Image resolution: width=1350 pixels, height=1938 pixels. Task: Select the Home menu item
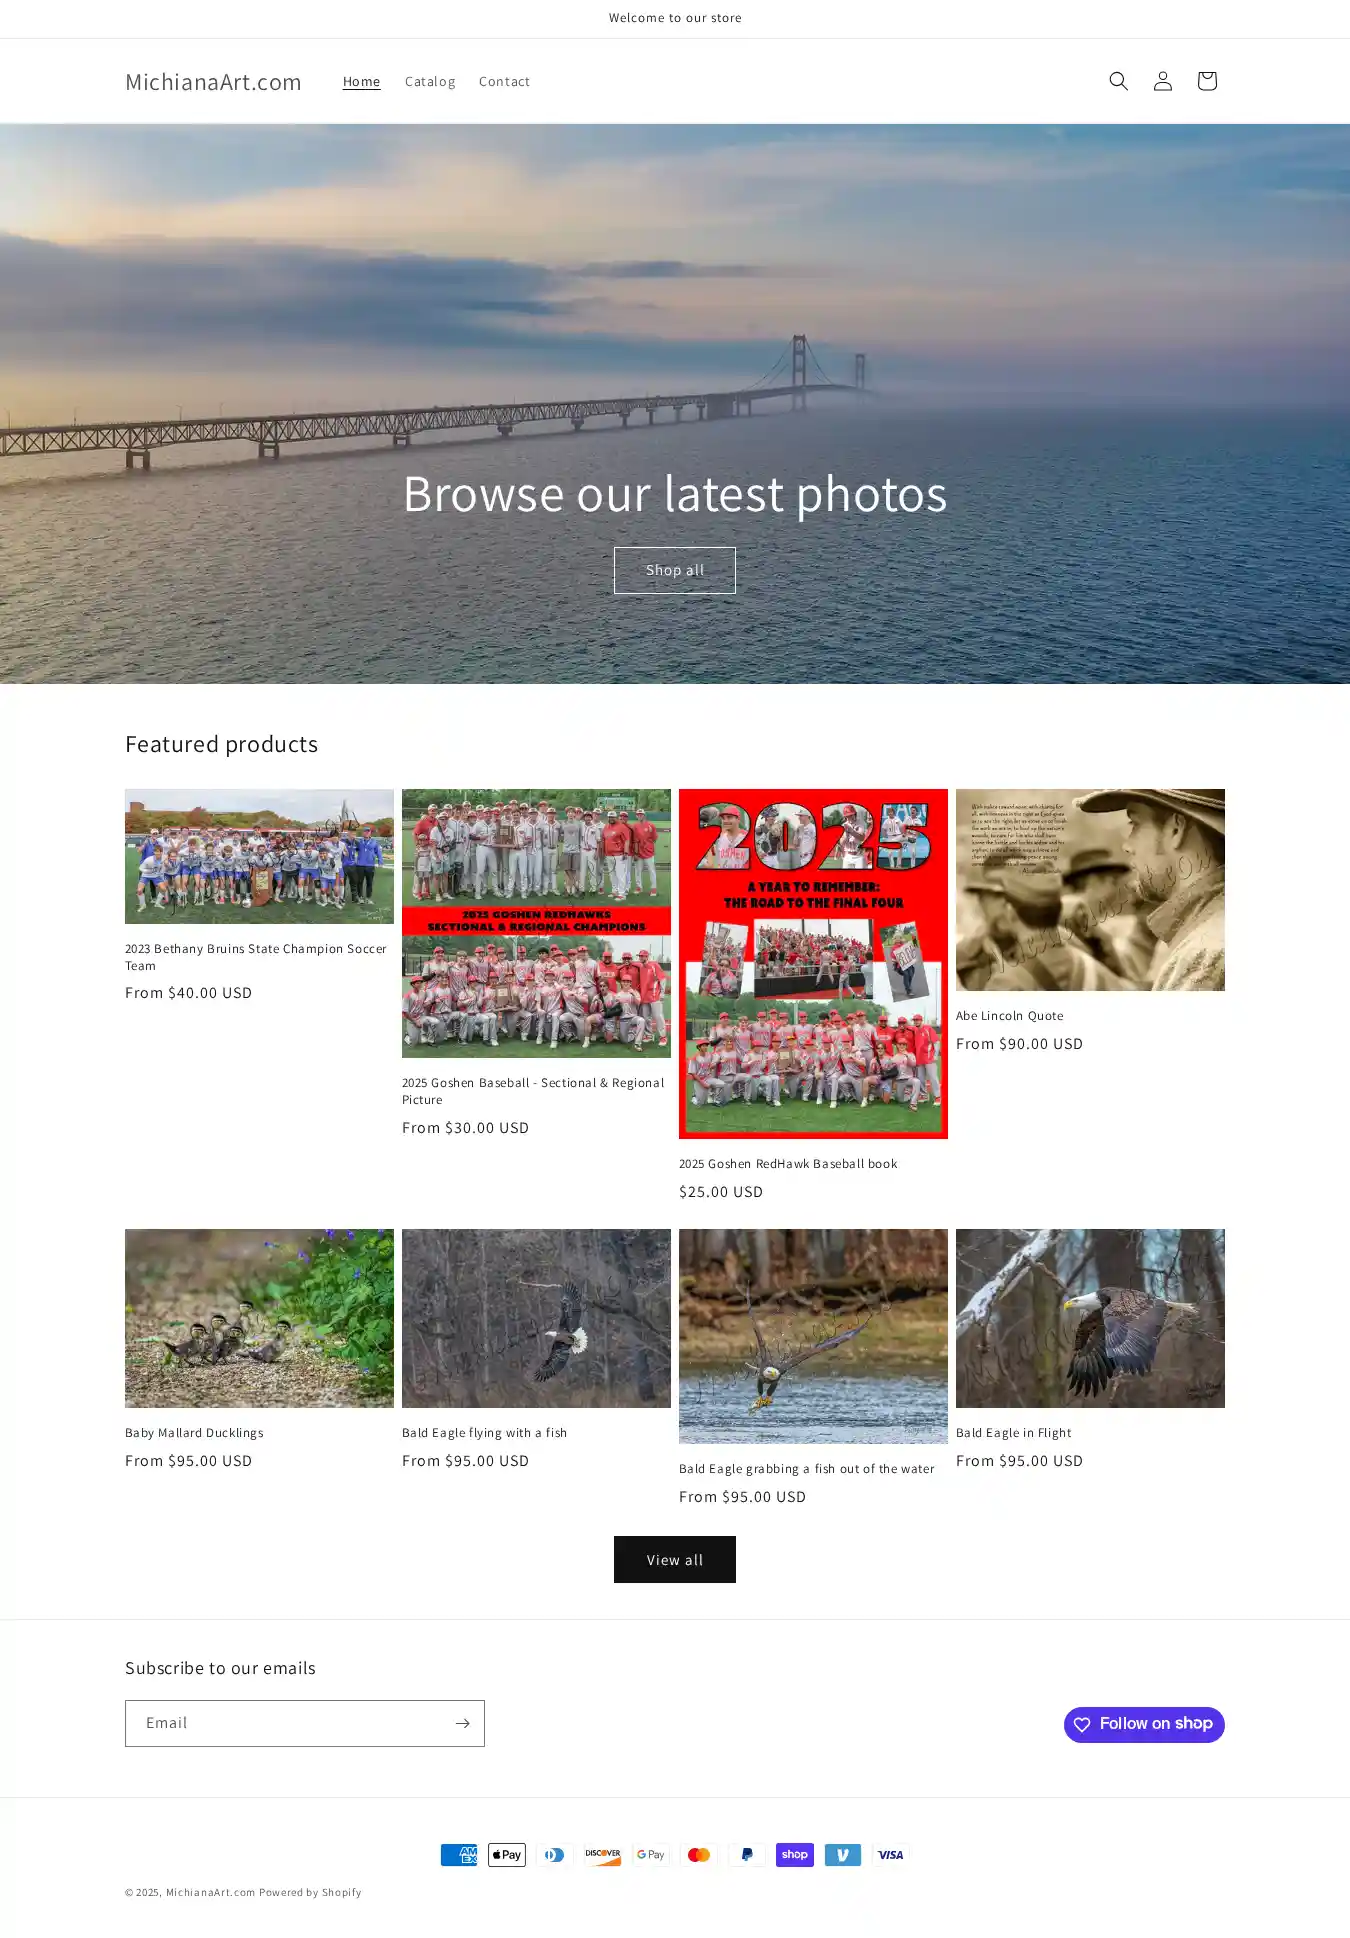(x=361, y=82)
